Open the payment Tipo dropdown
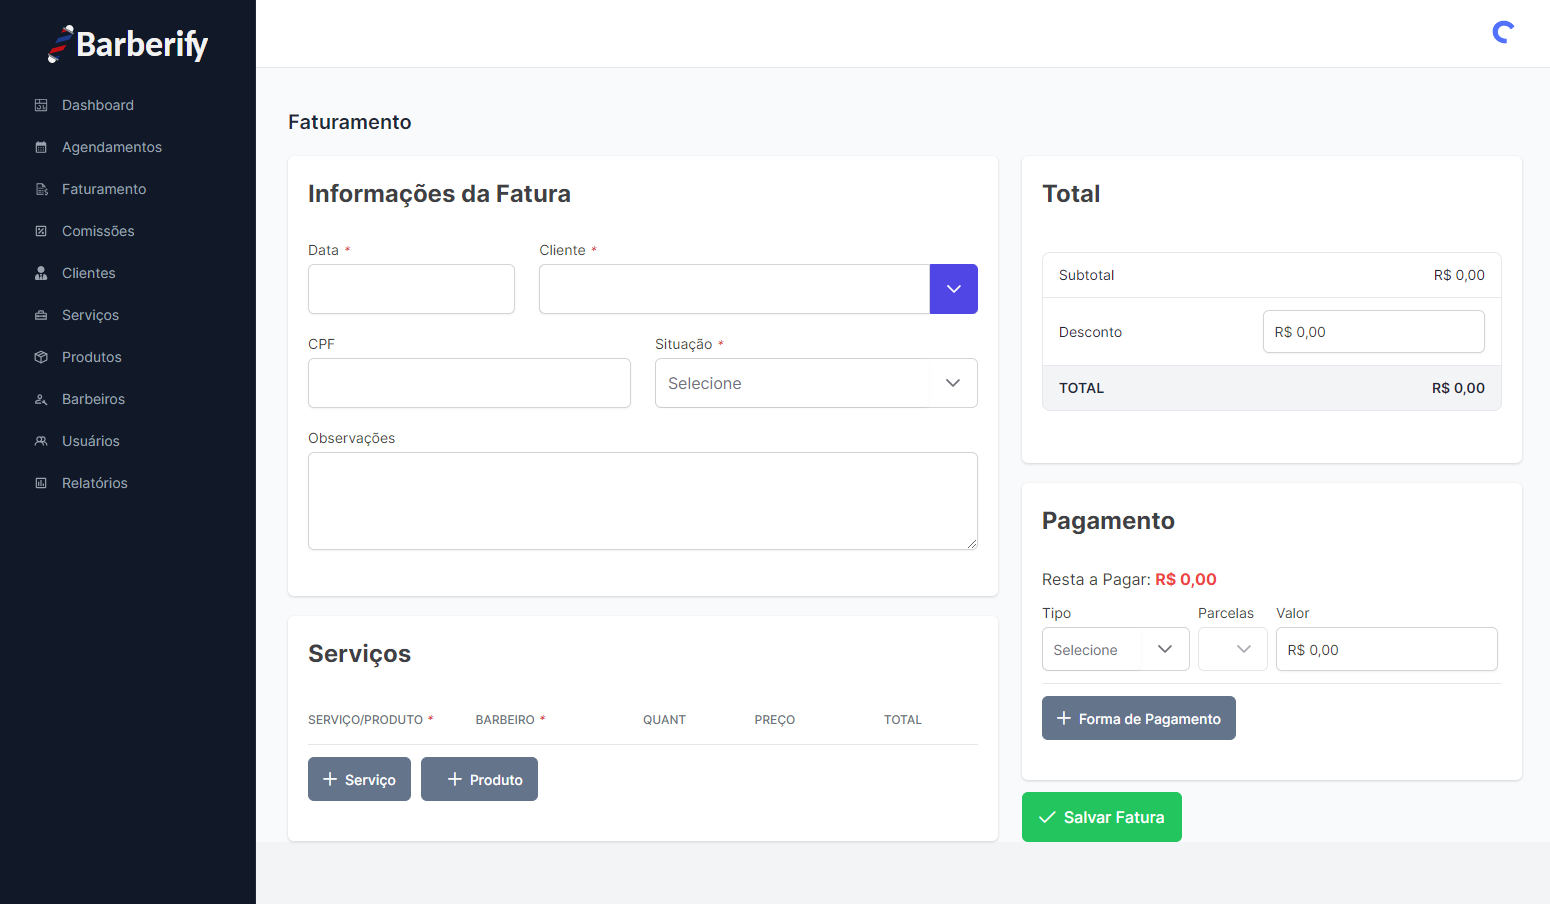The width and height of the screenshot is (1550, 904). tap(1115, 649)
